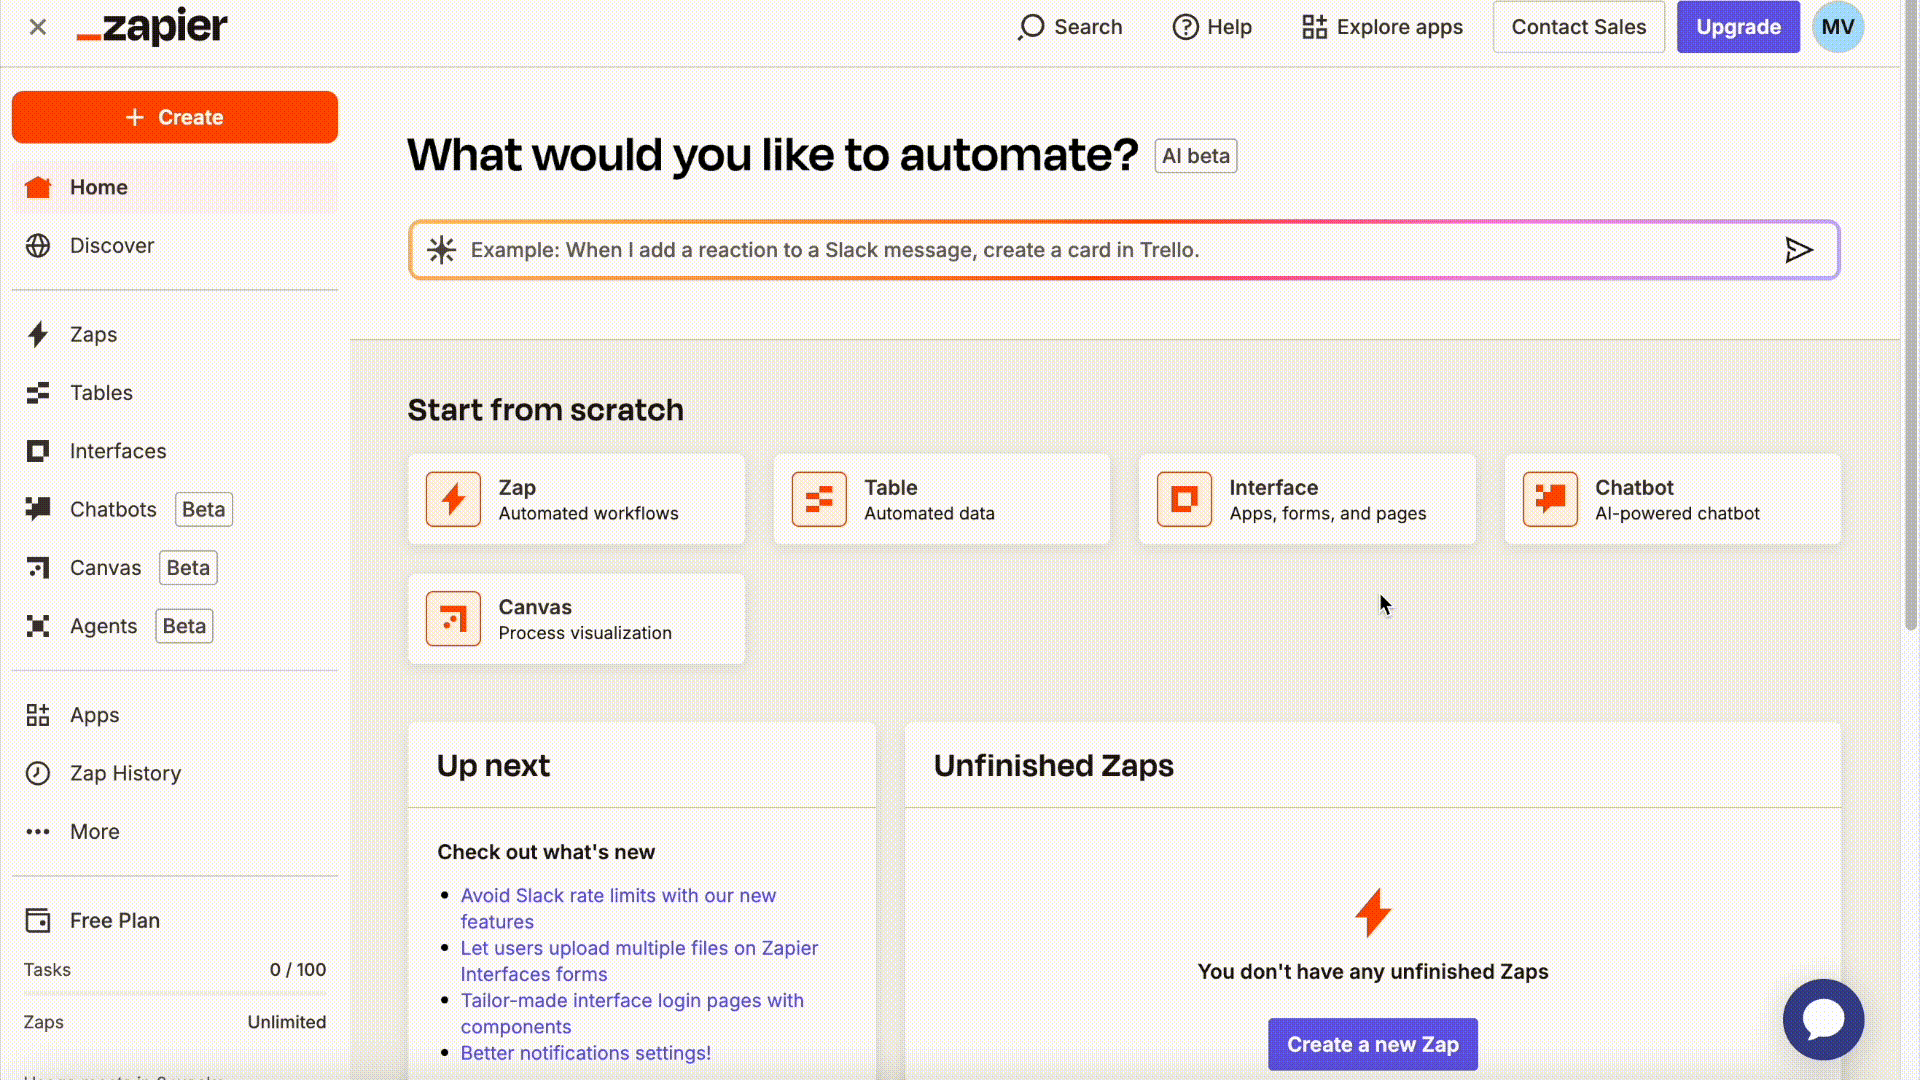Select the Interface card title text
Screen dimensions: 1920x1080
(x=1274, y=487)
